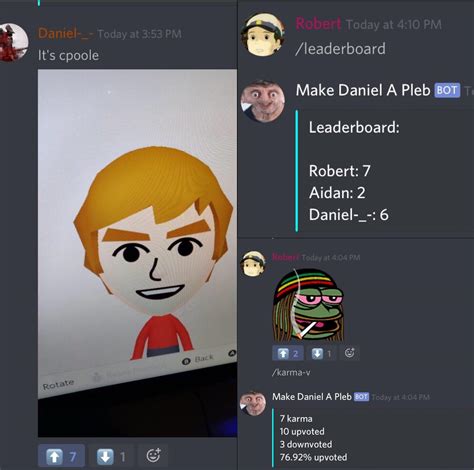The image size is (474, 470).
Task: Open Daniel-_-'s avatar profile
Action: 12,43
